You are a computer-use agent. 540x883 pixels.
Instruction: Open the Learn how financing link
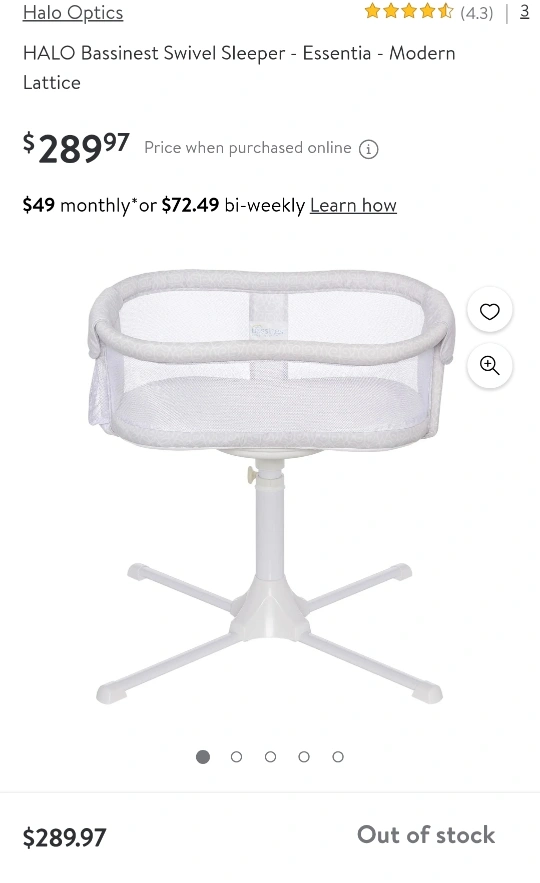tap(353, 205)
